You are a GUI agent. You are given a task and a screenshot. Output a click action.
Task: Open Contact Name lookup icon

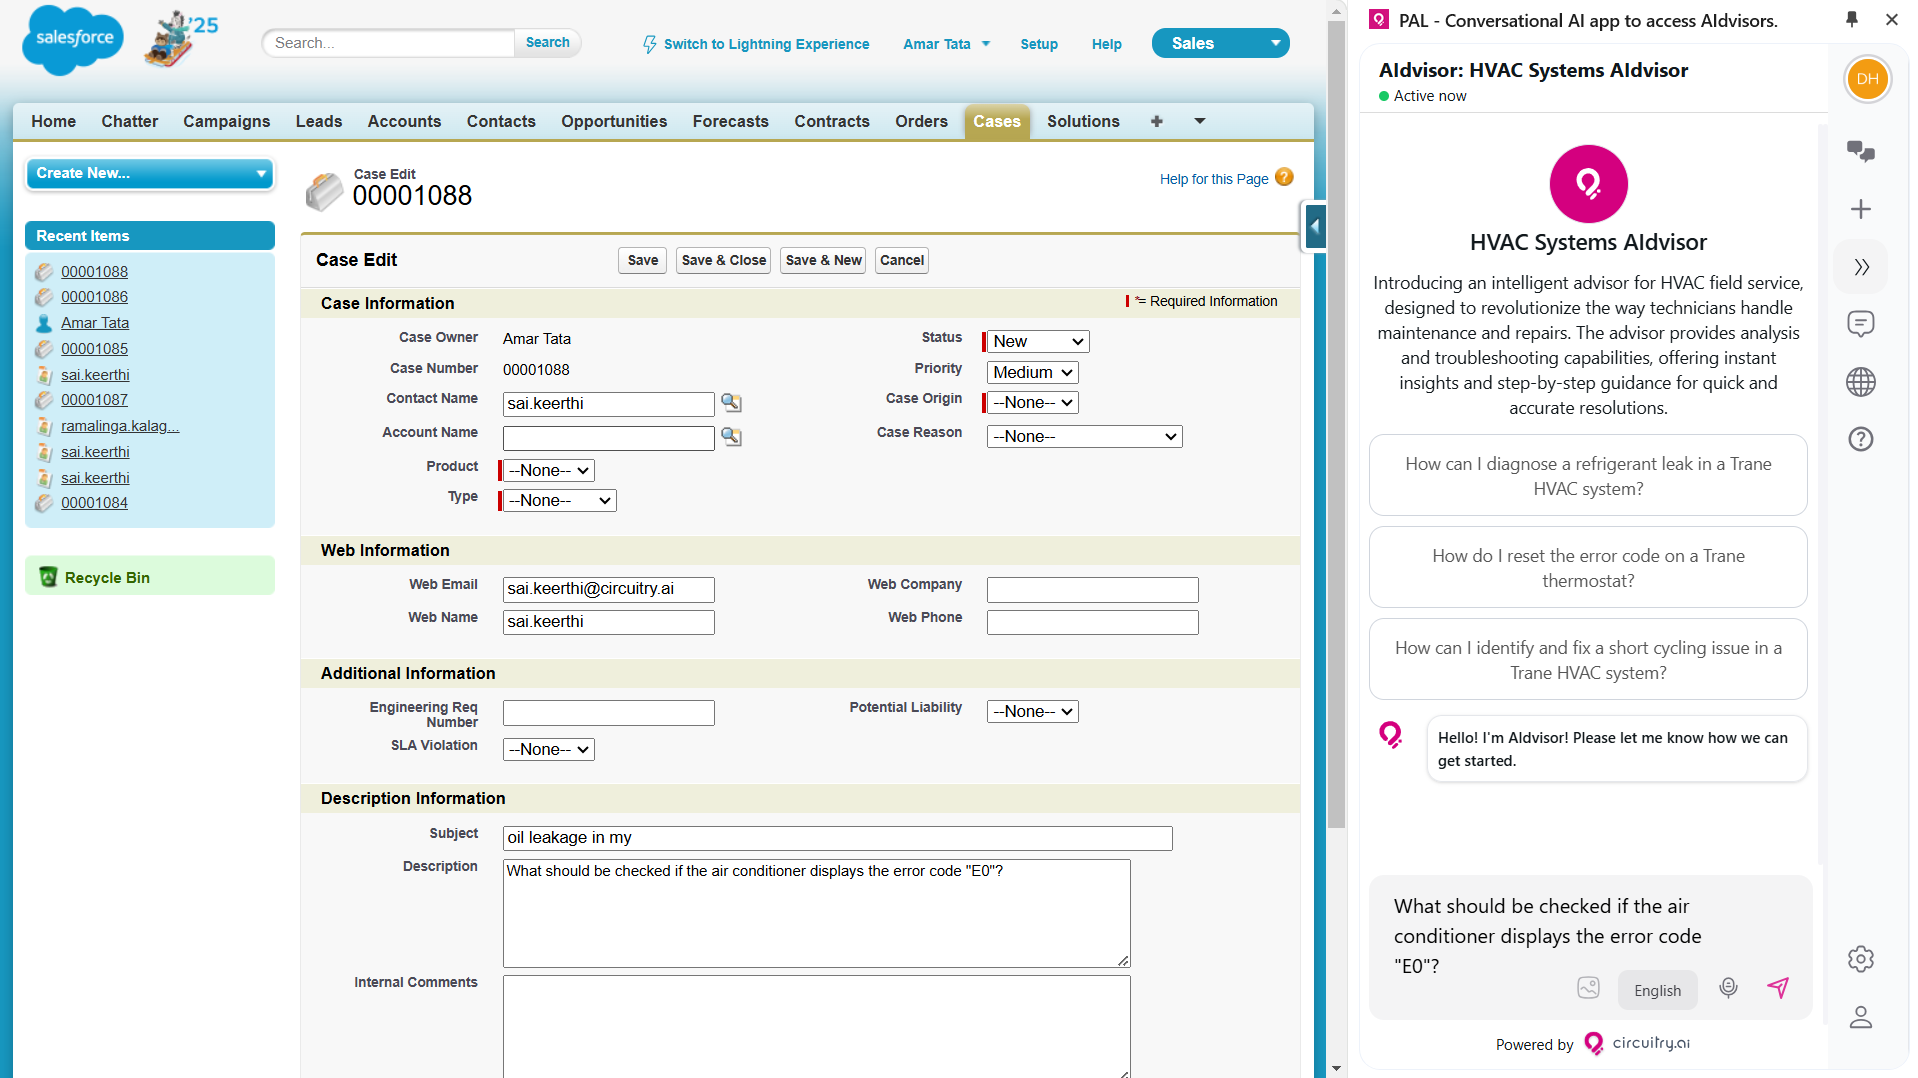pos(732,403)
